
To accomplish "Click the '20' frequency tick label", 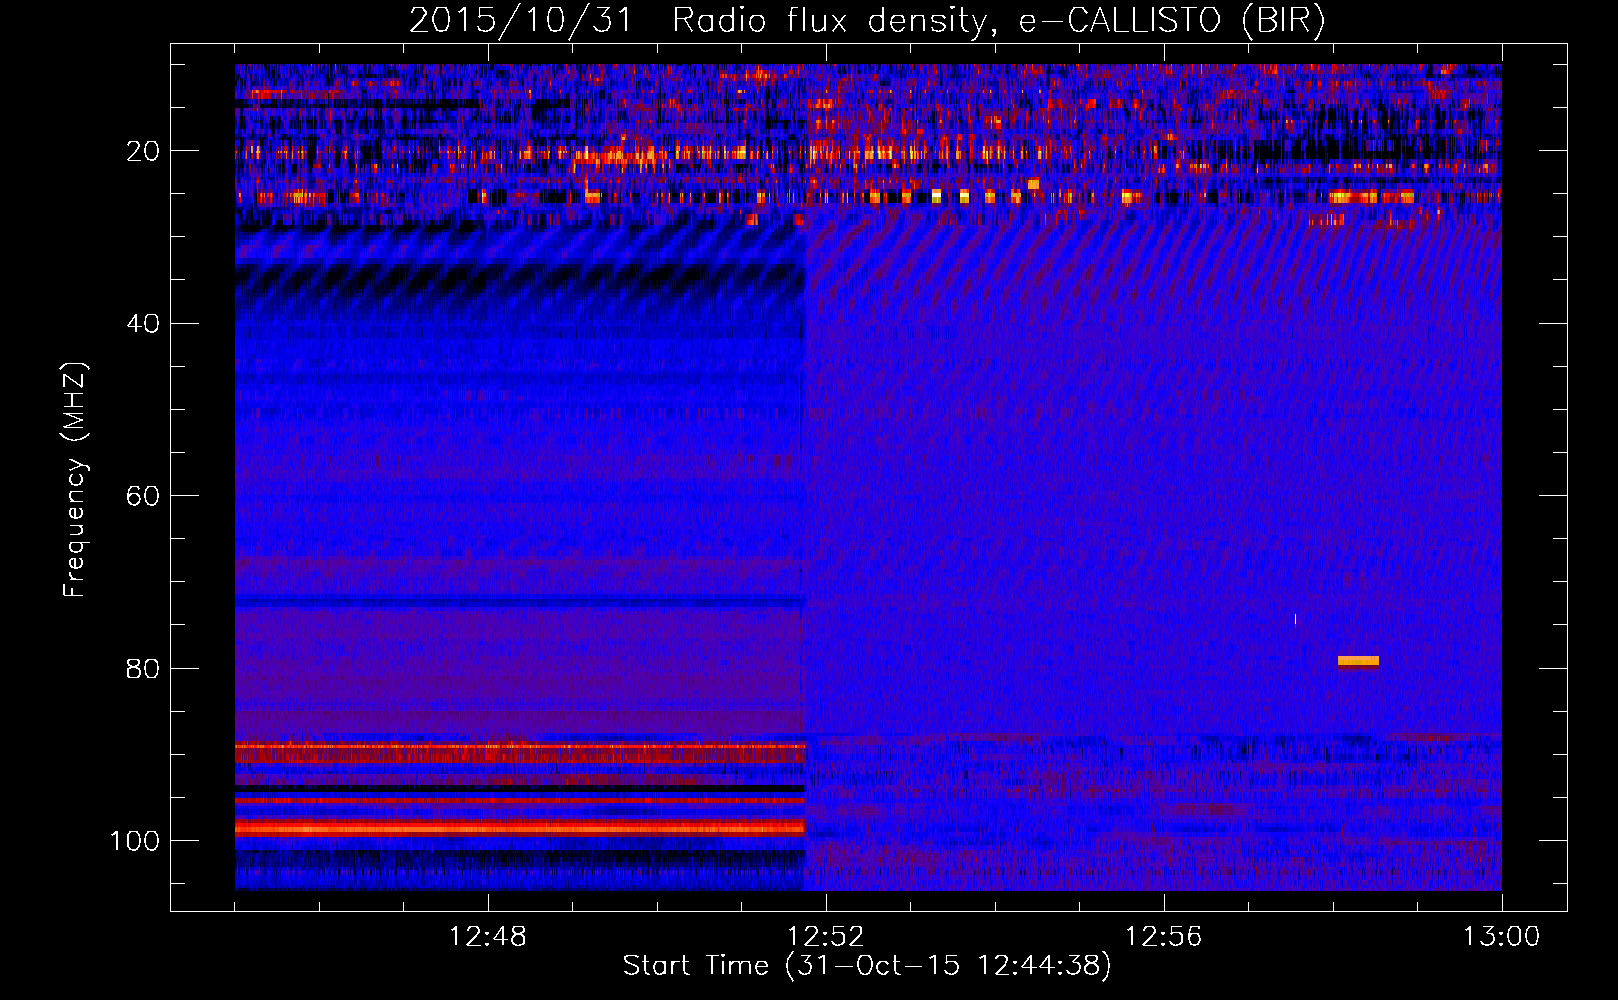I will pyautogui.click(x=144, y=151).
